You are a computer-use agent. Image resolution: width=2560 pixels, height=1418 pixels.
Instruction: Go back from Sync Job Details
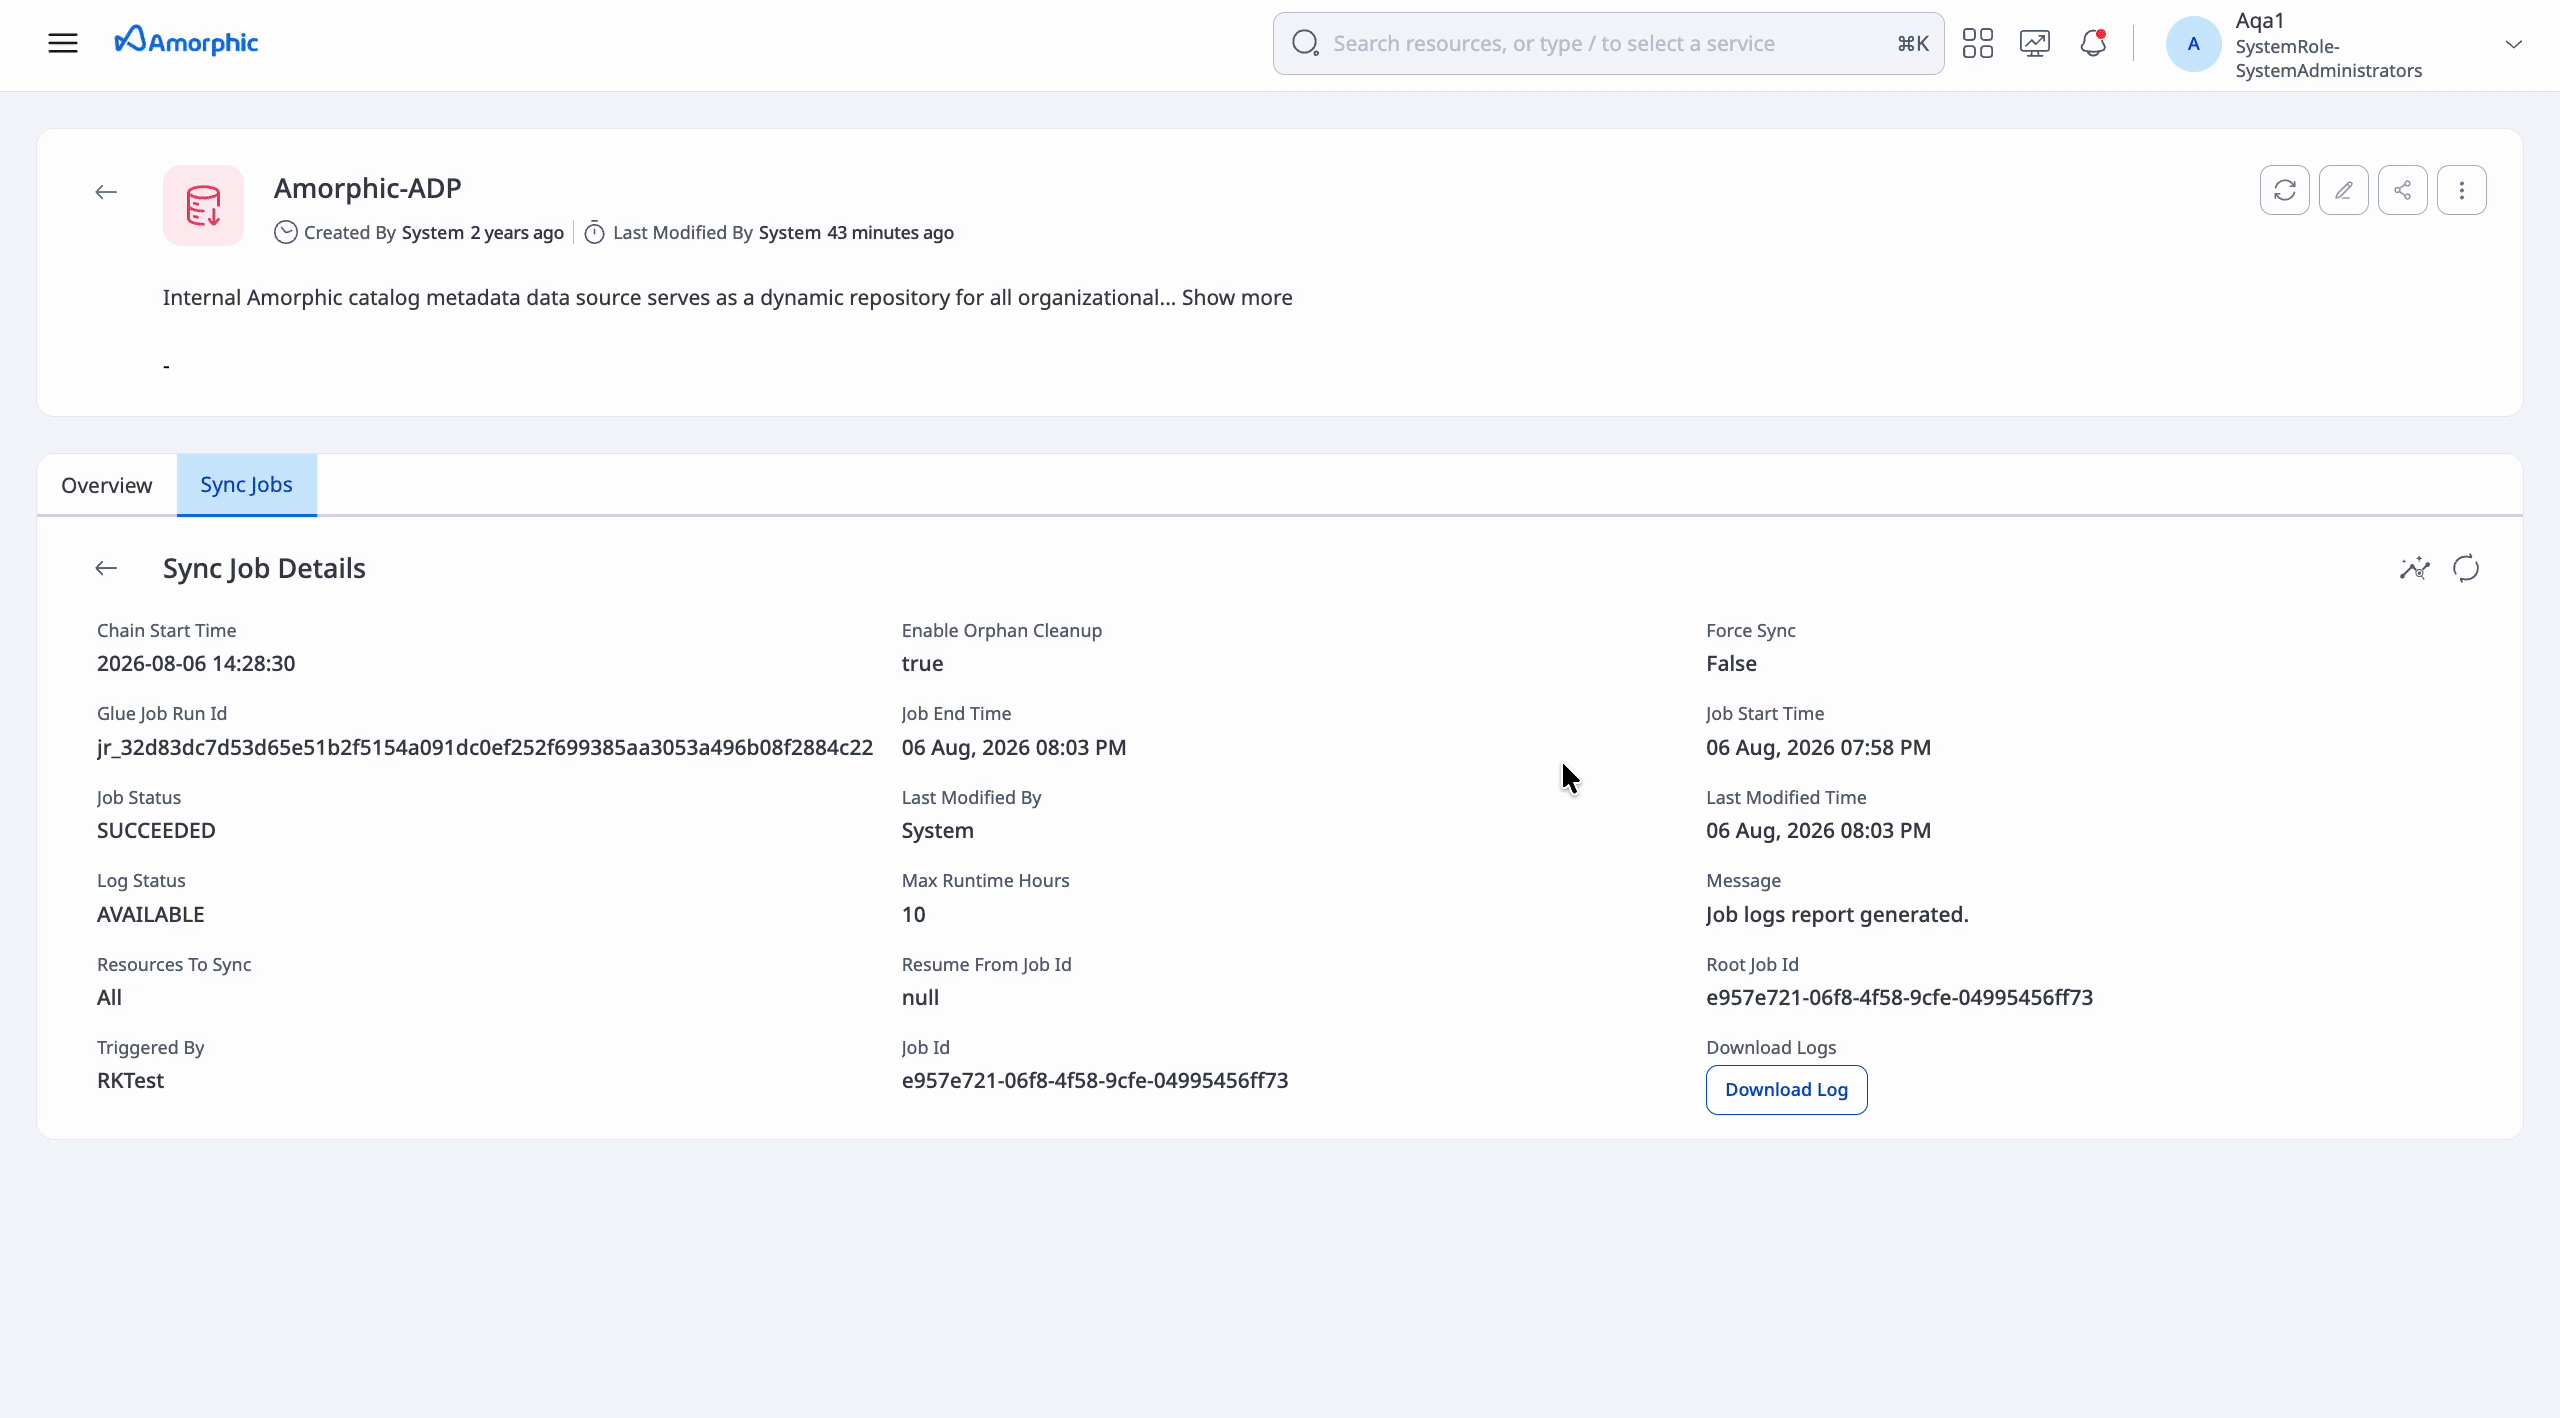coord(106,568)
